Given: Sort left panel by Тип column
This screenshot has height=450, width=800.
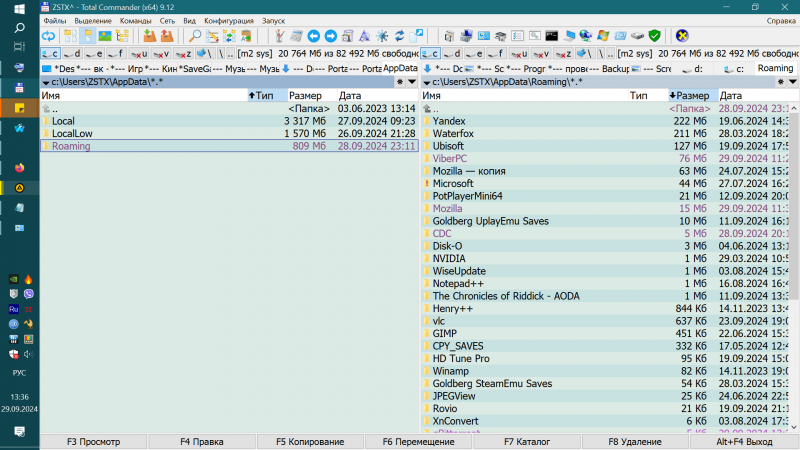Looking at the screenshot, I should point(265,96).
